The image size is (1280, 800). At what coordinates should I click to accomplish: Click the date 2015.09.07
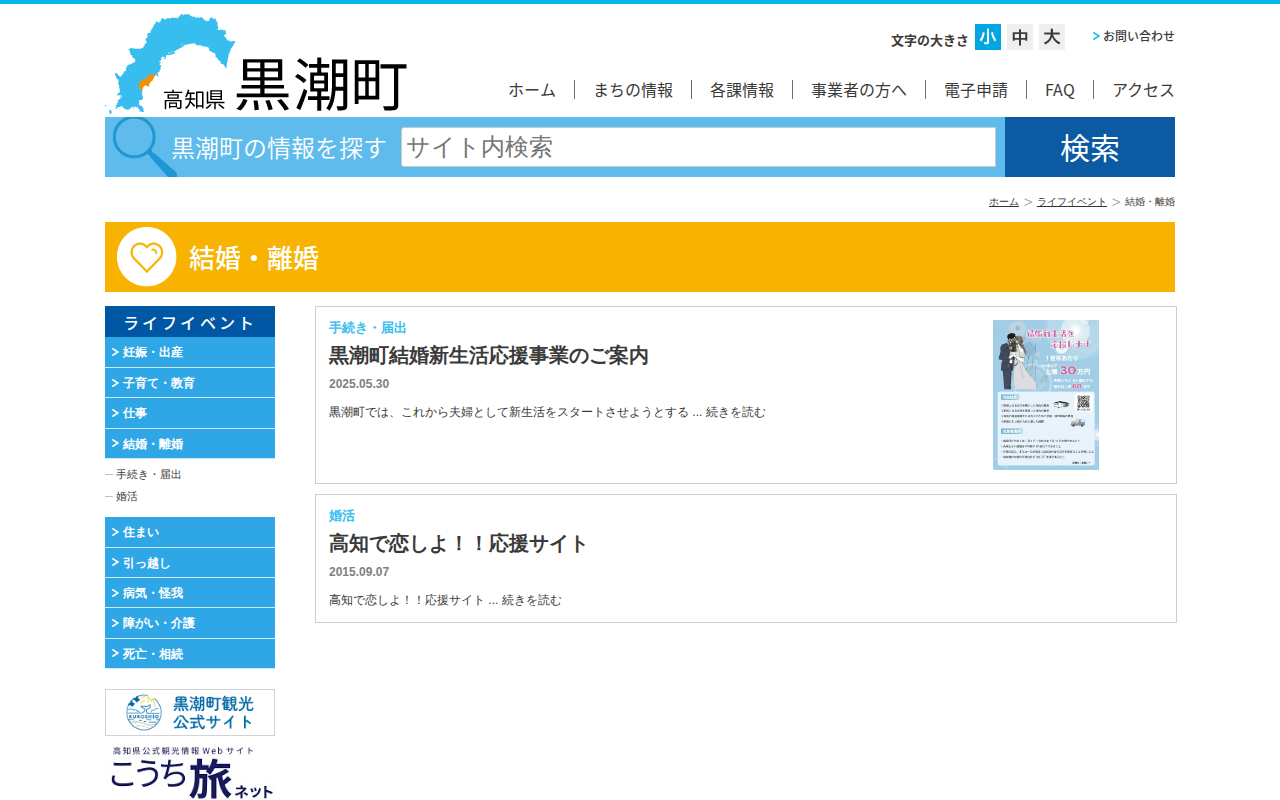coord(359,572)
